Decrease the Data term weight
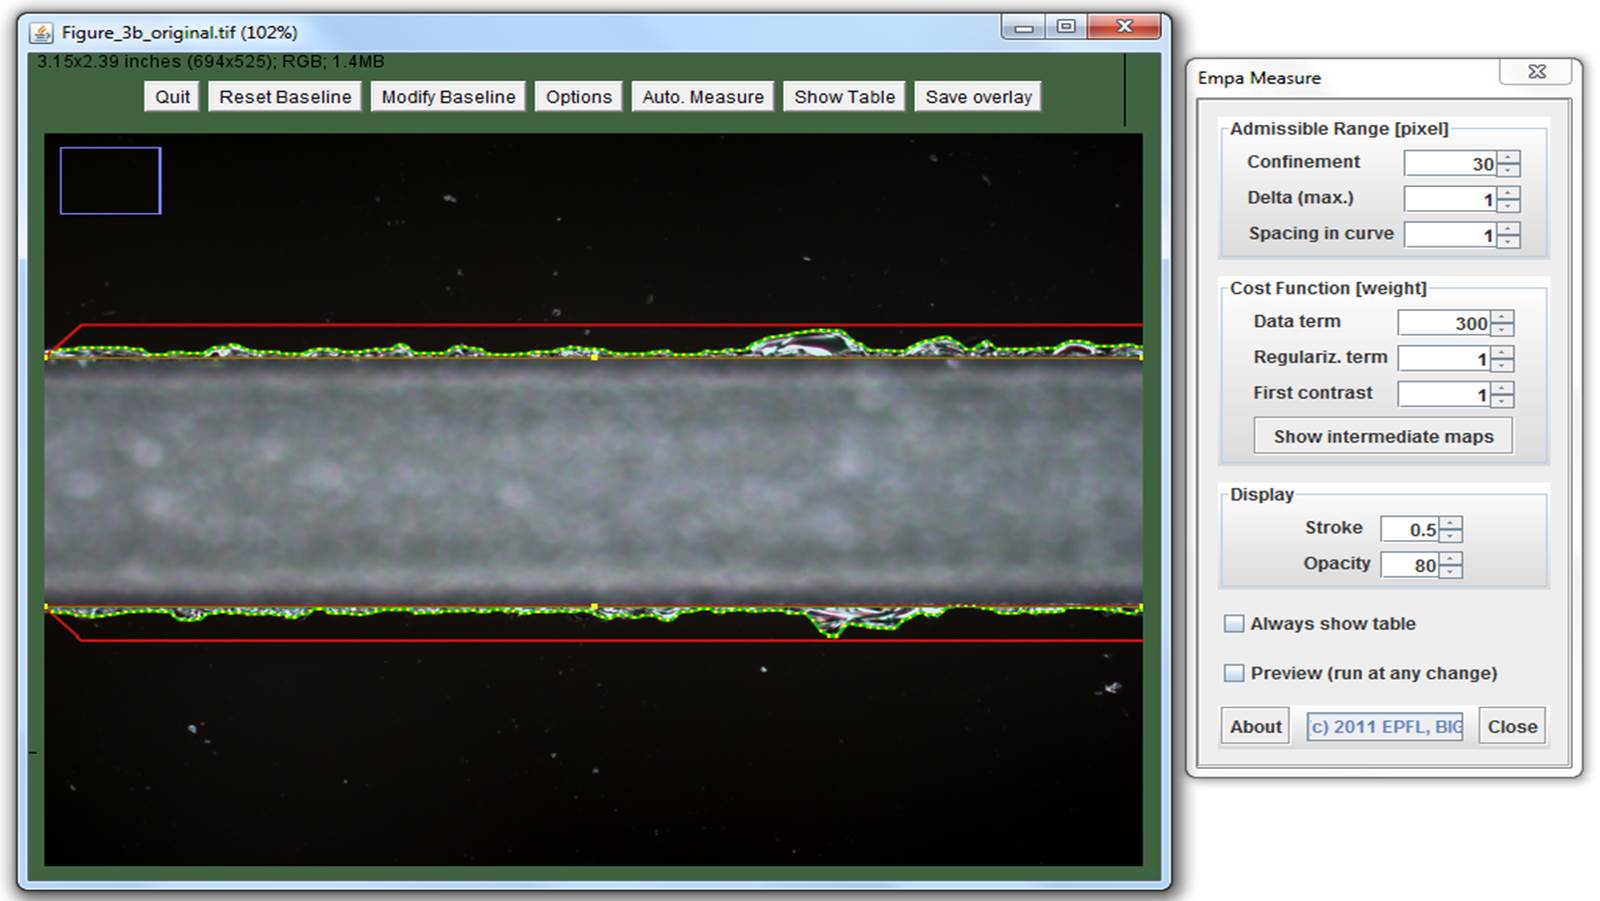Viewport: 1600px width, 901px height. pos(1503,330)
